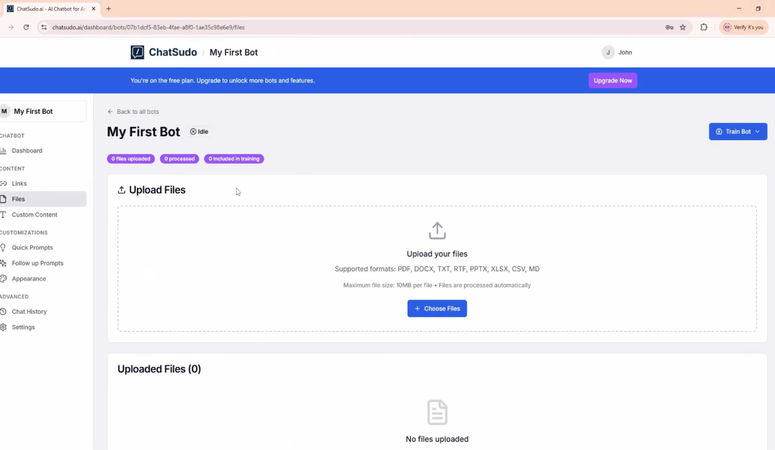The height and width of the screenshot is (450, 775).
Task: Click the Supported formats text line
Action: pyautogui.click(x=437, y=269)
